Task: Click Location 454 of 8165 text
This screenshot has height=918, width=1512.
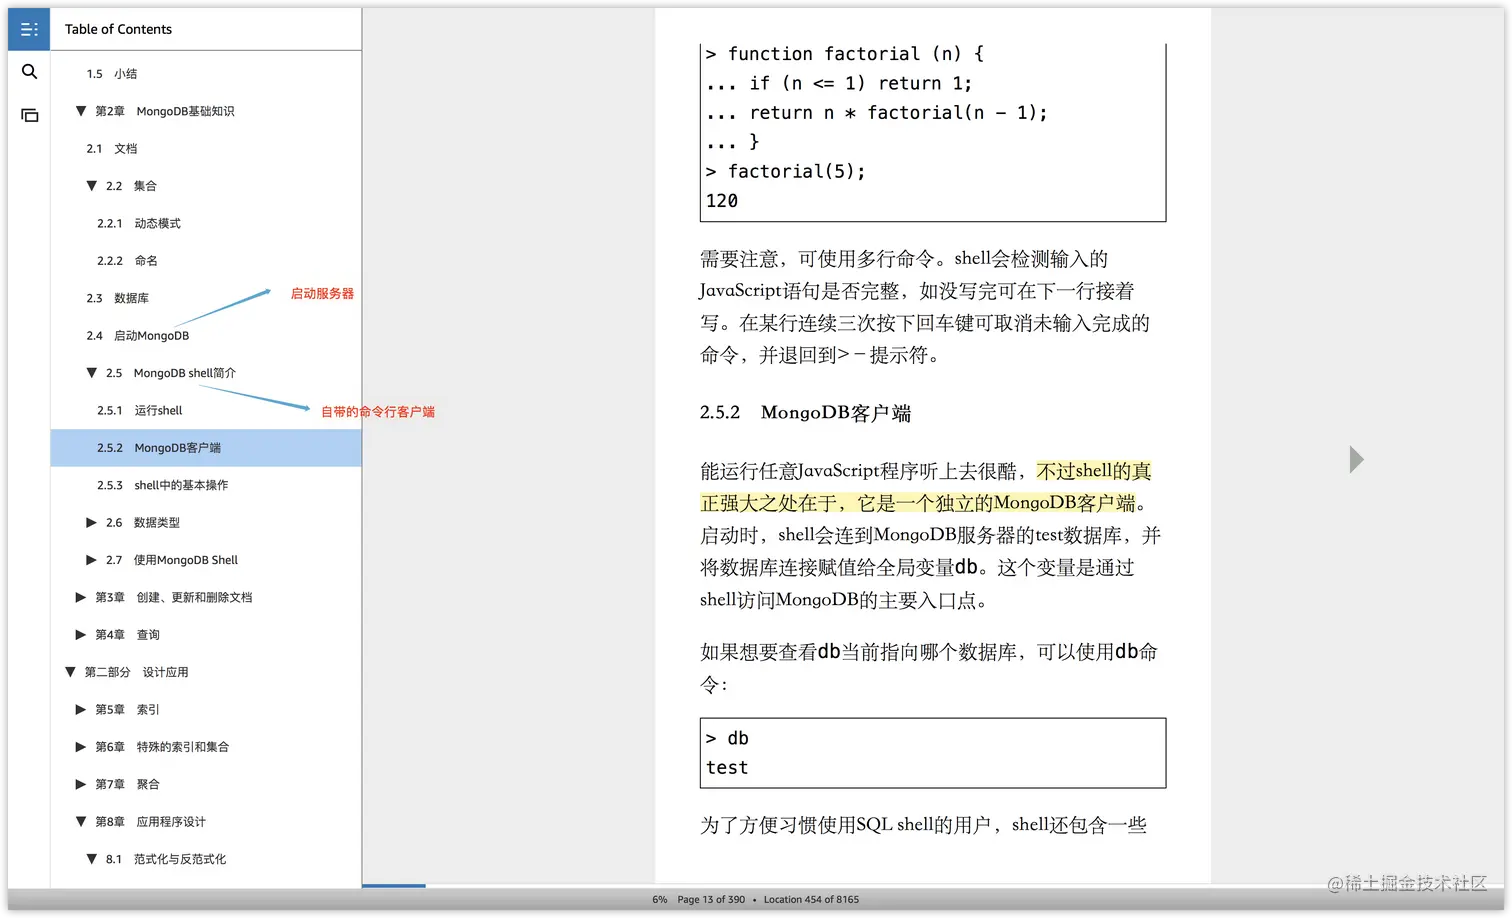Action: pos(811,900)
